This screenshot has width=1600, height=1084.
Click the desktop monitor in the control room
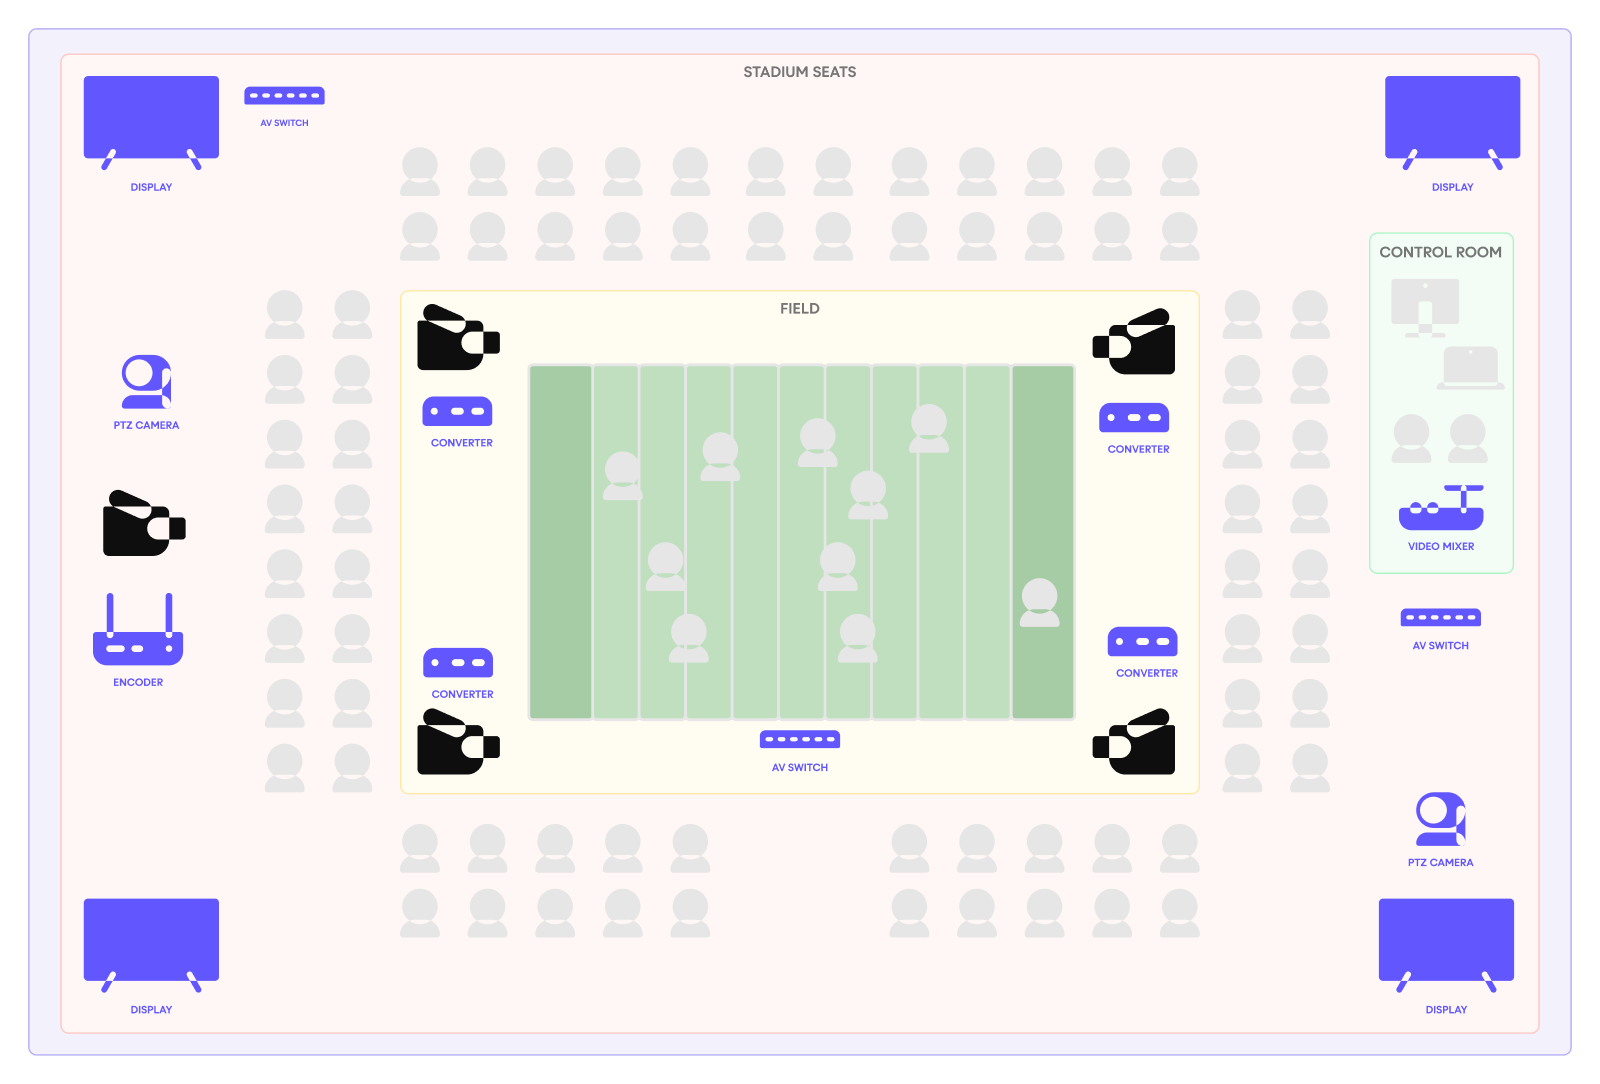tap(1425, 308)
